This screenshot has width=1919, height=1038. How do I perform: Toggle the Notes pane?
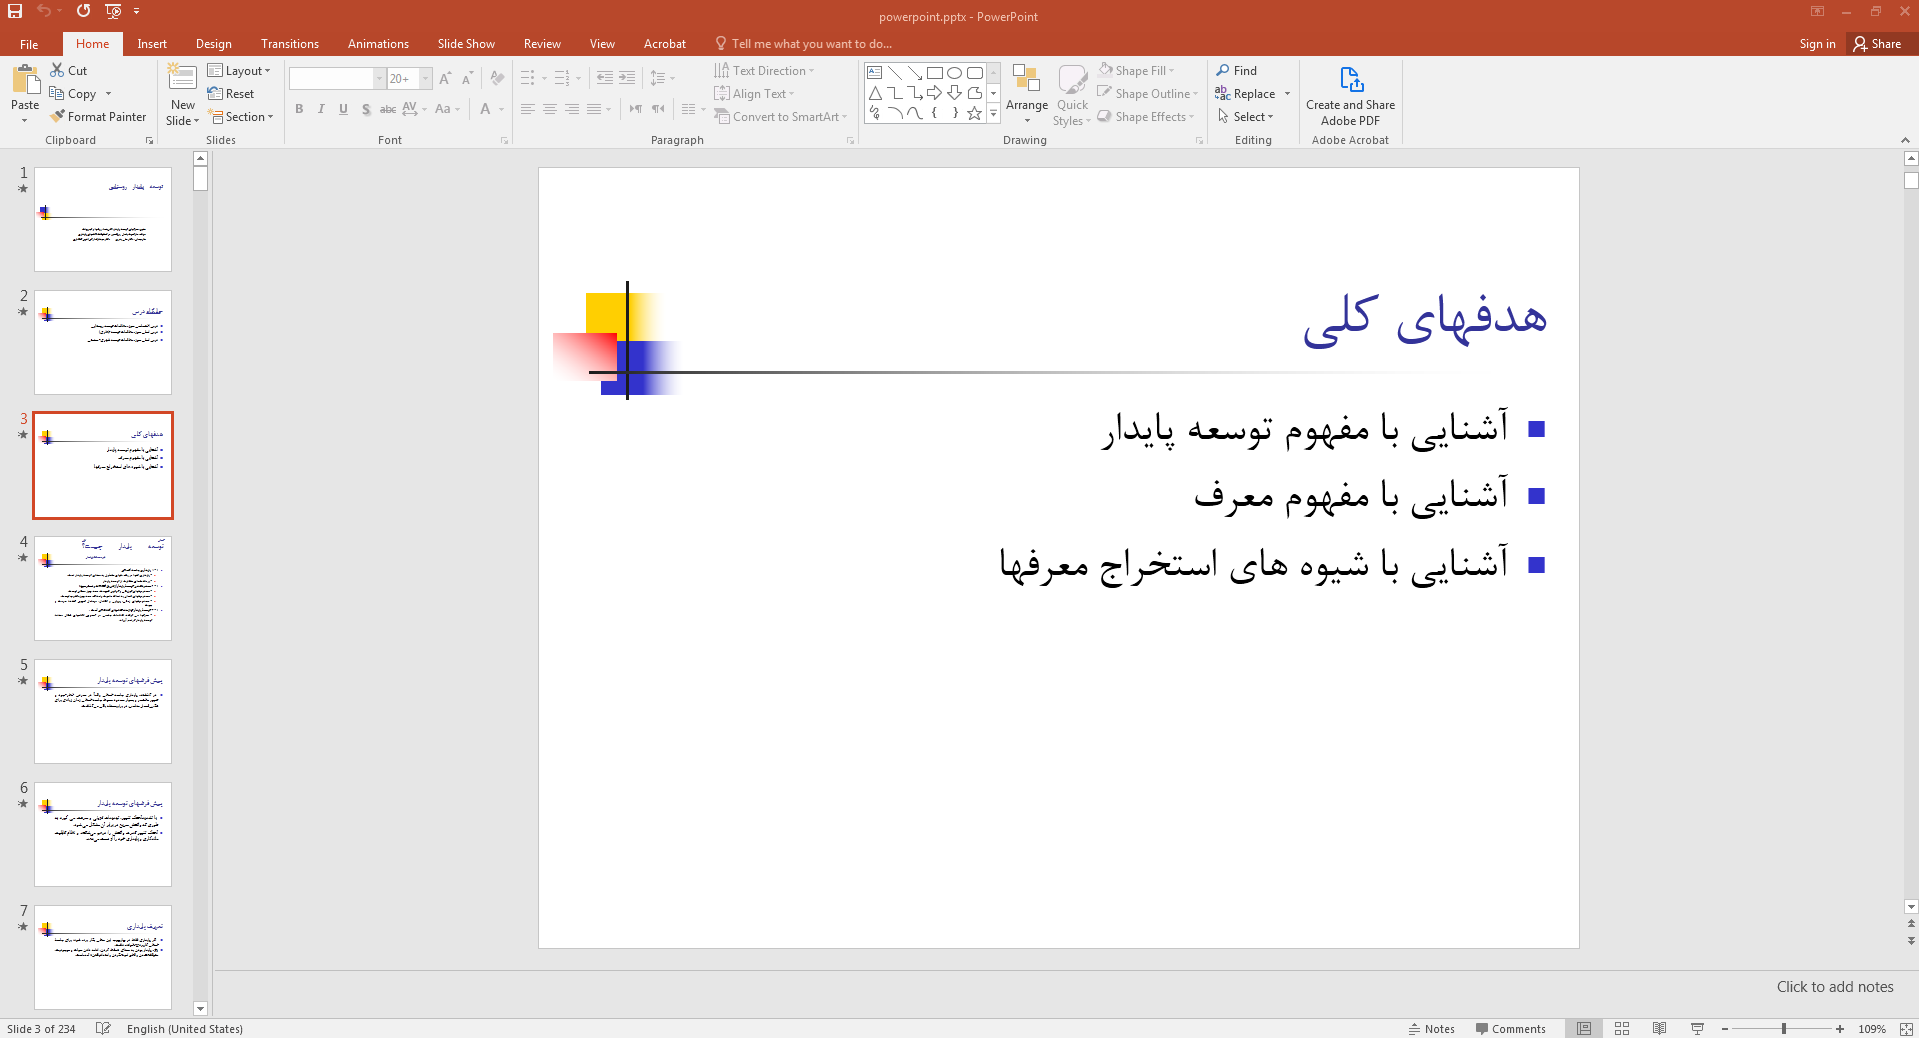point(1431,1029)
